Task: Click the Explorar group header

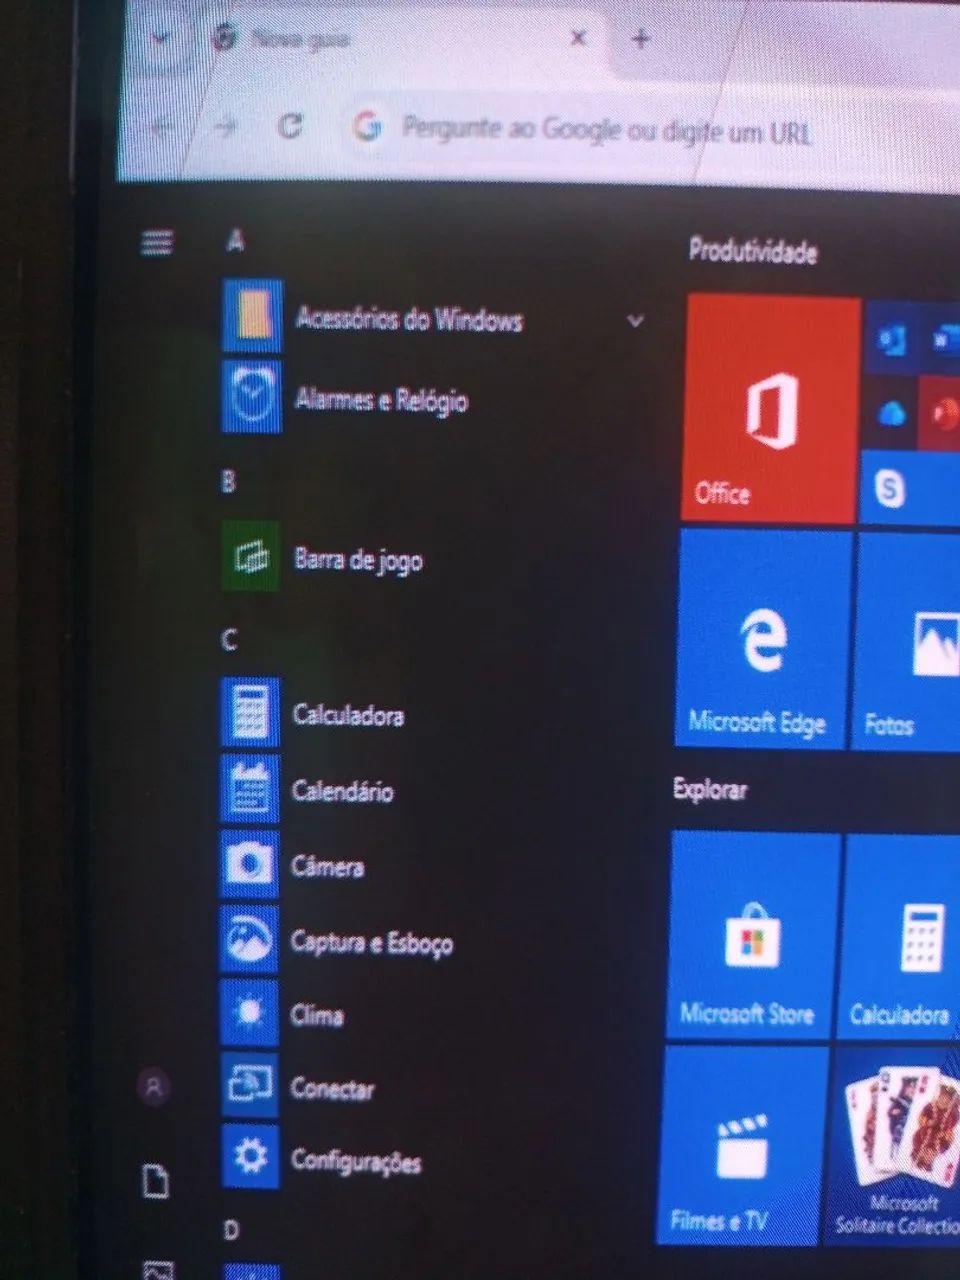Action: coord(710,789)
